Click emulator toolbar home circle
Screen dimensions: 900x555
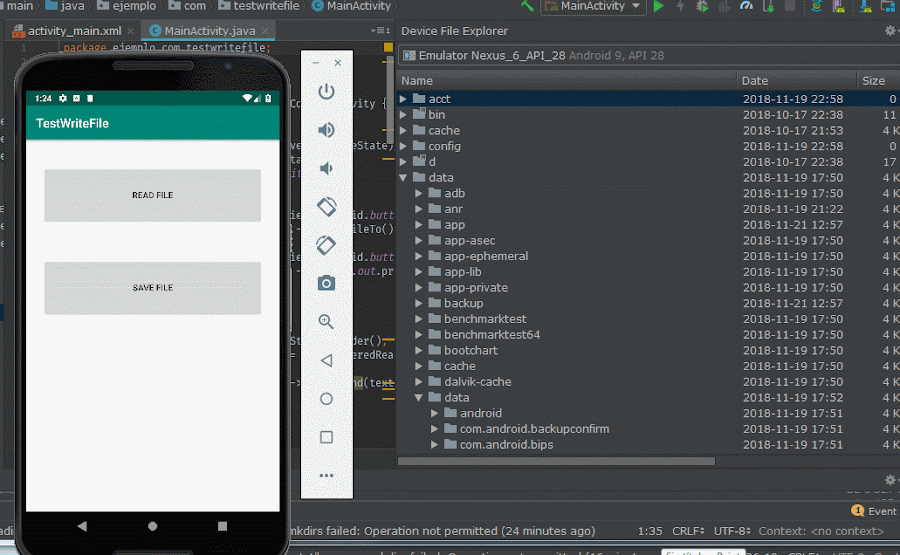326,399
